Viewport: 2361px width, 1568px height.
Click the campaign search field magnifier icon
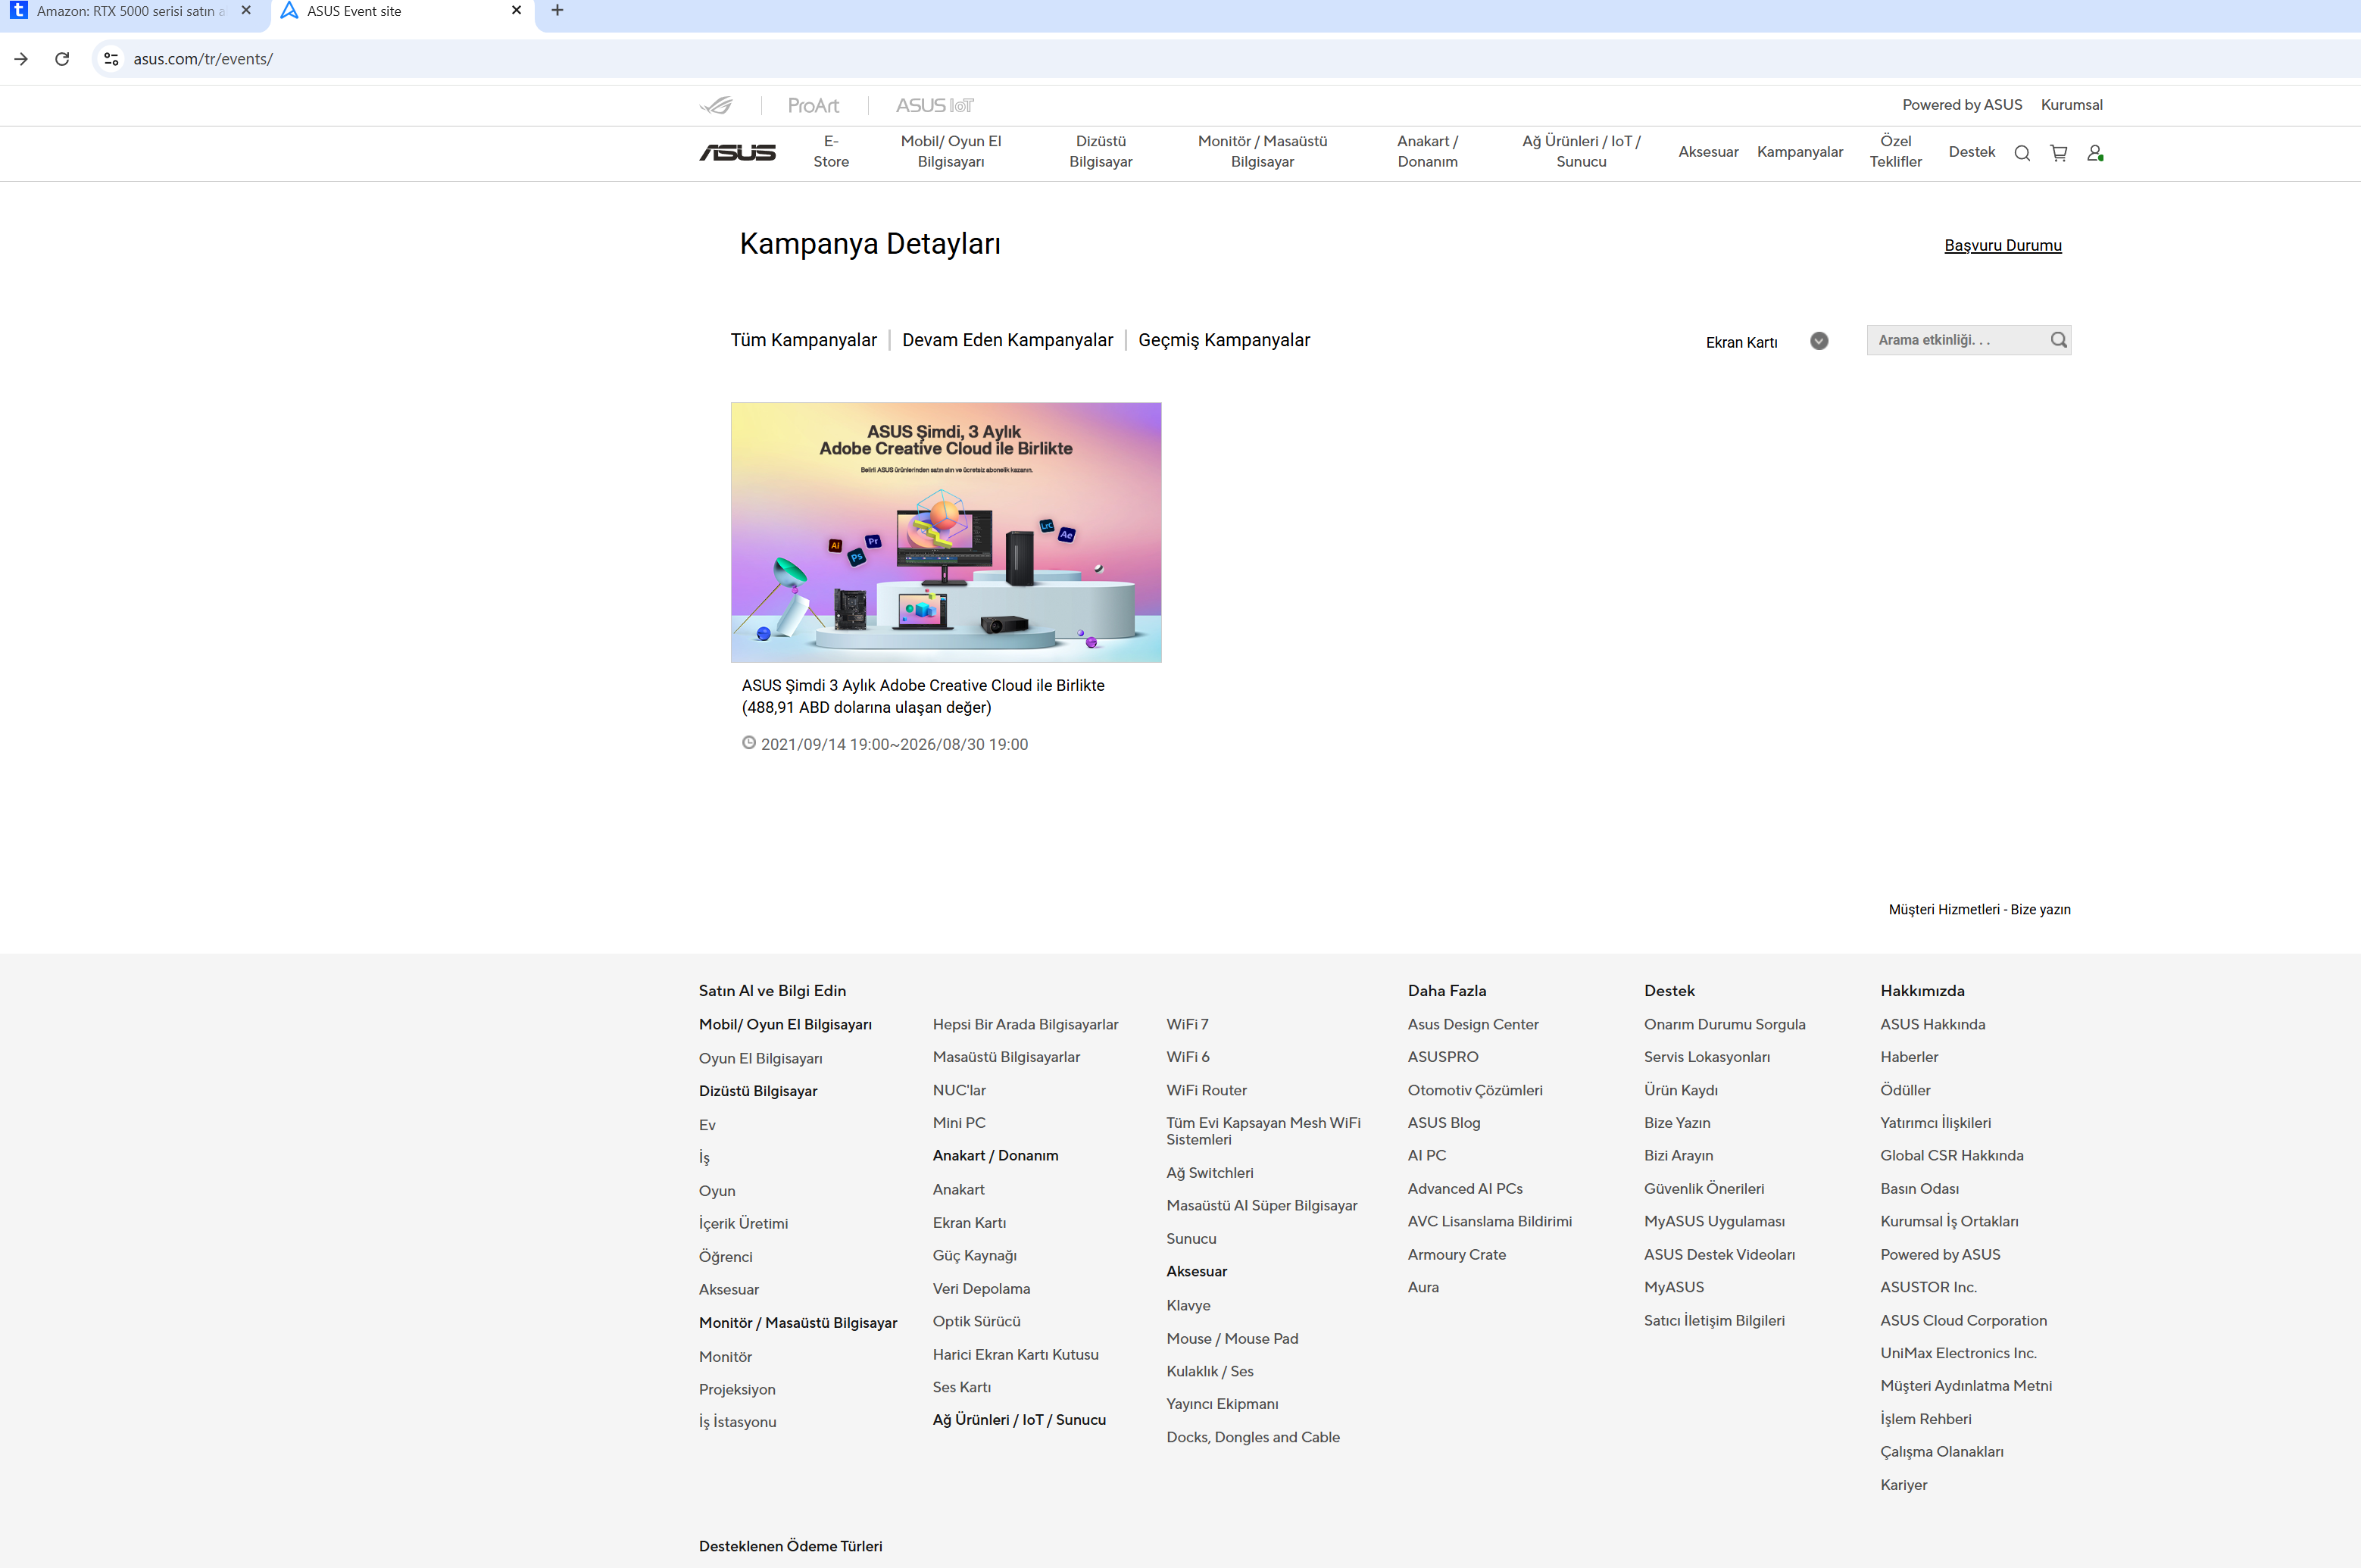(2058, 340)
